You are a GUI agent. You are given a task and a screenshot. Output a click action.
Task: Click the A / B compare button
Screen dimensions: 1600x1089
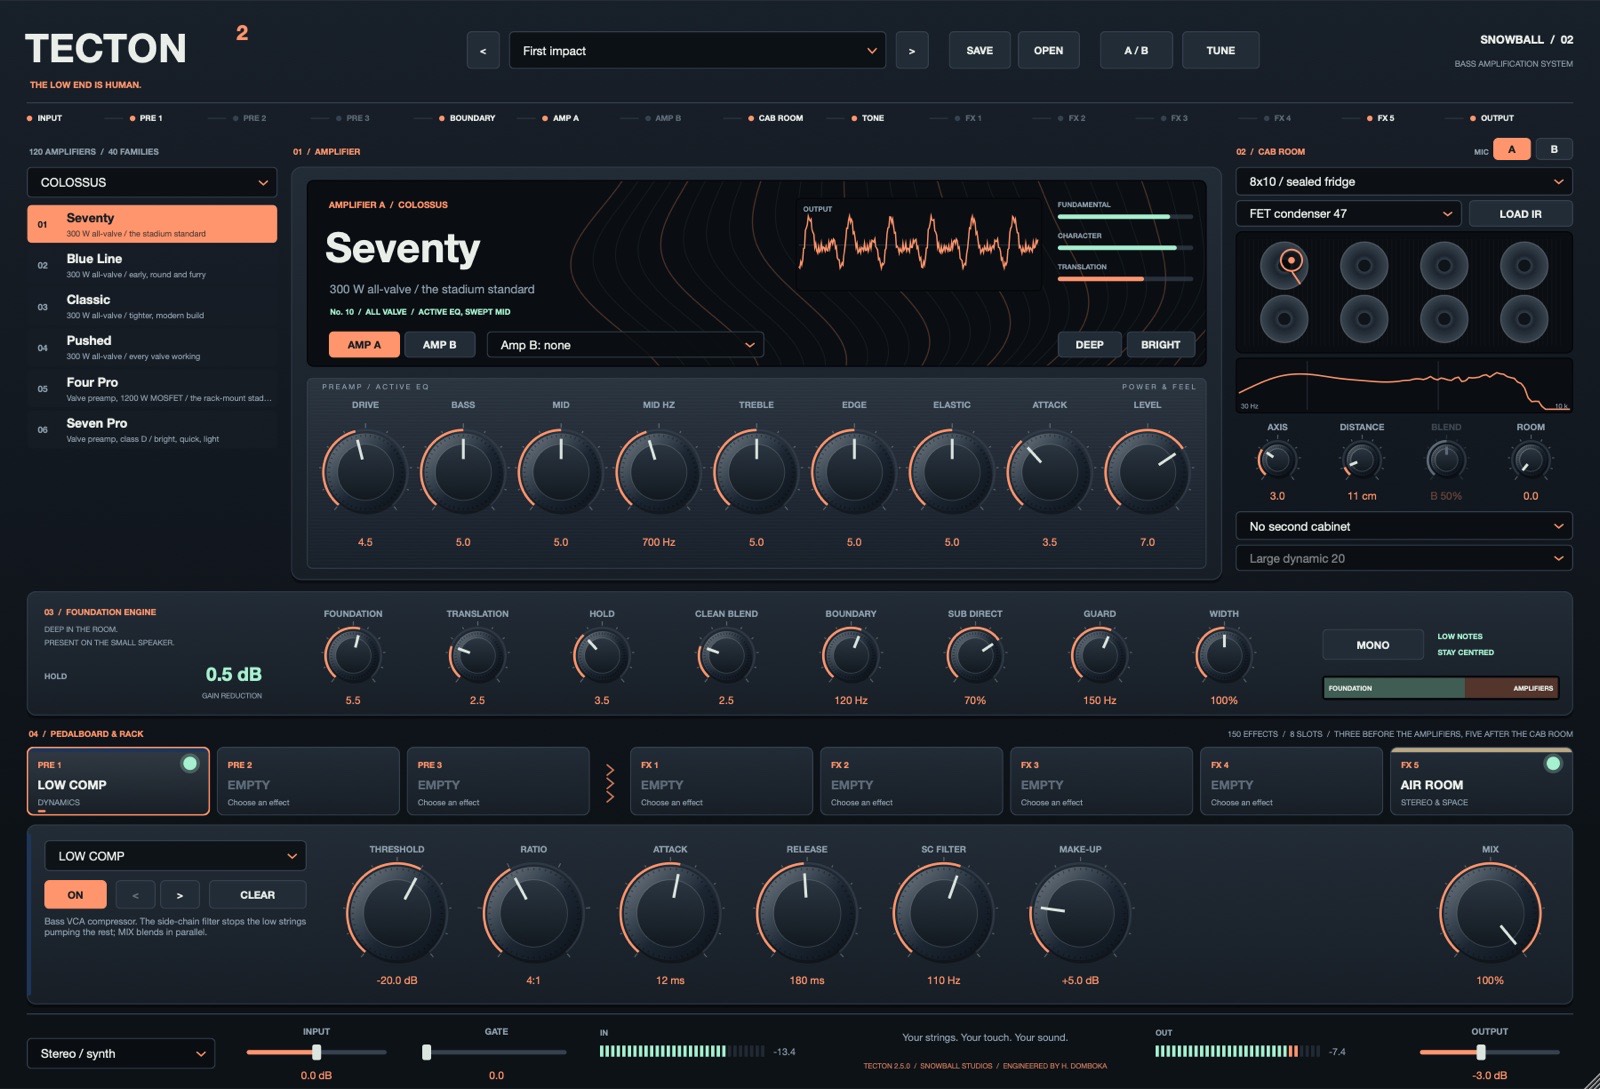1136,51
